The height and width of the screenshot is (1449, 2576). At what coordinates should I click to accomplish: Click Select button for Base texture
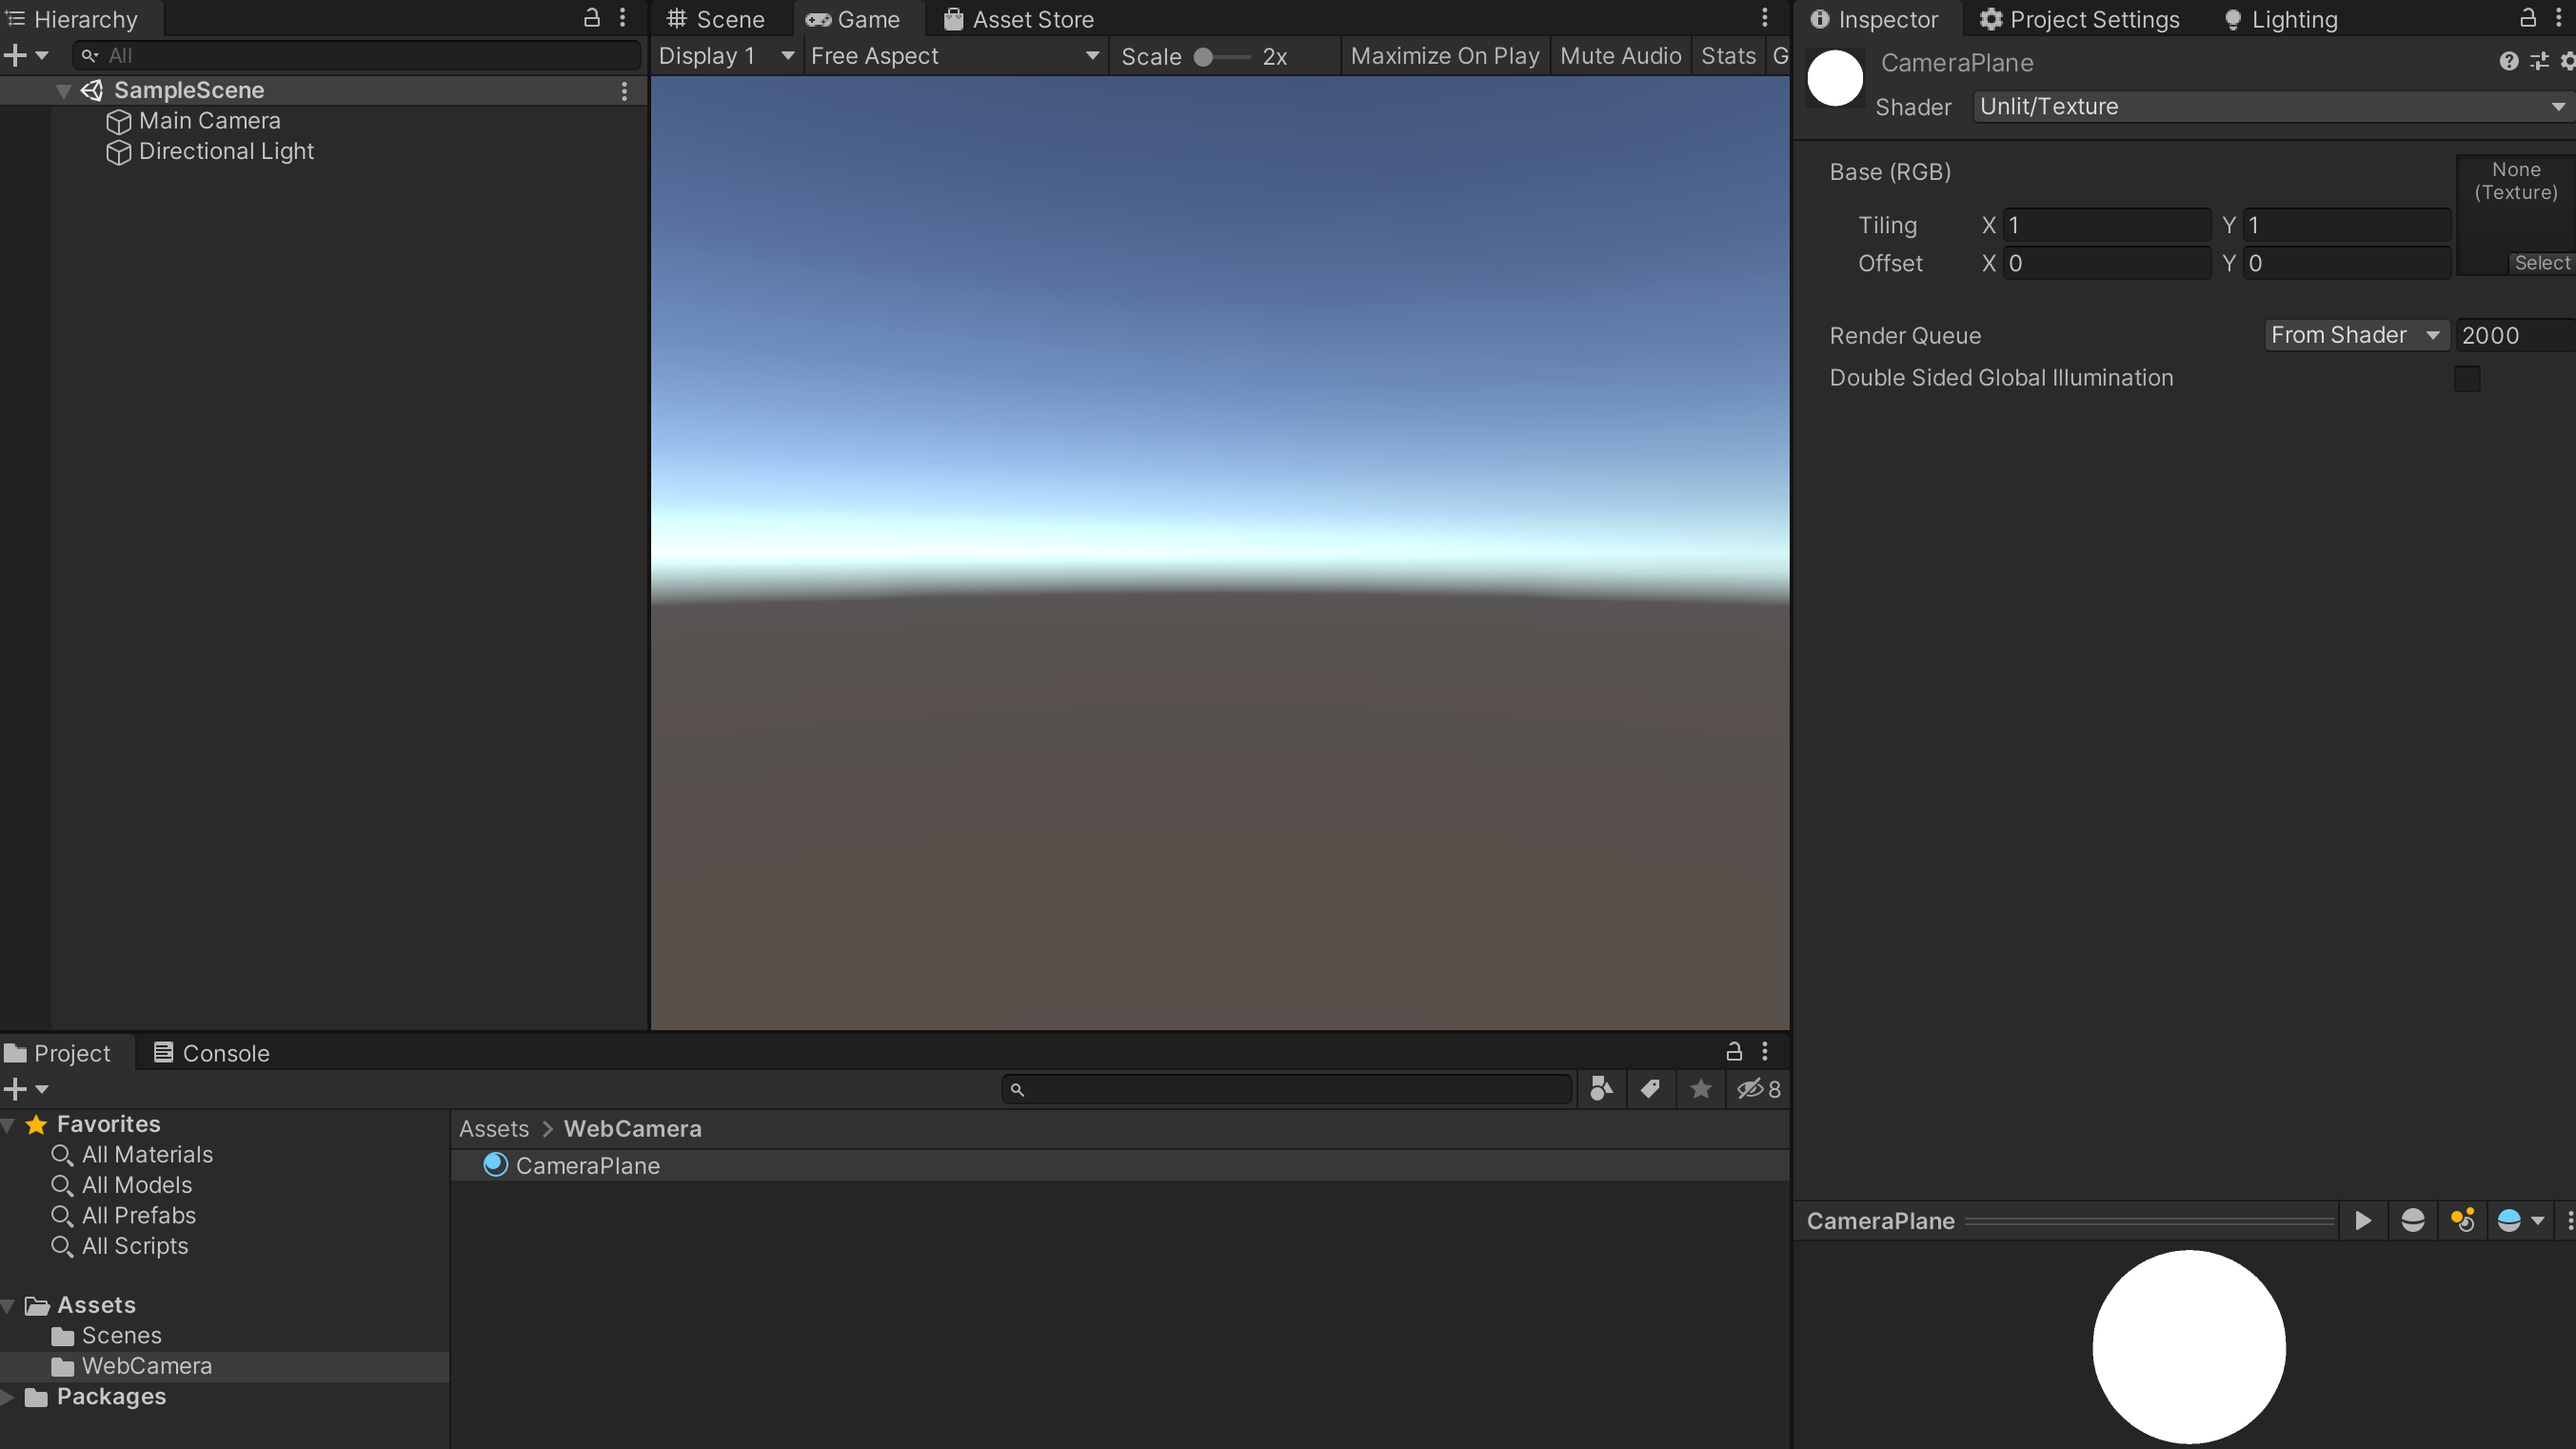2541,263
